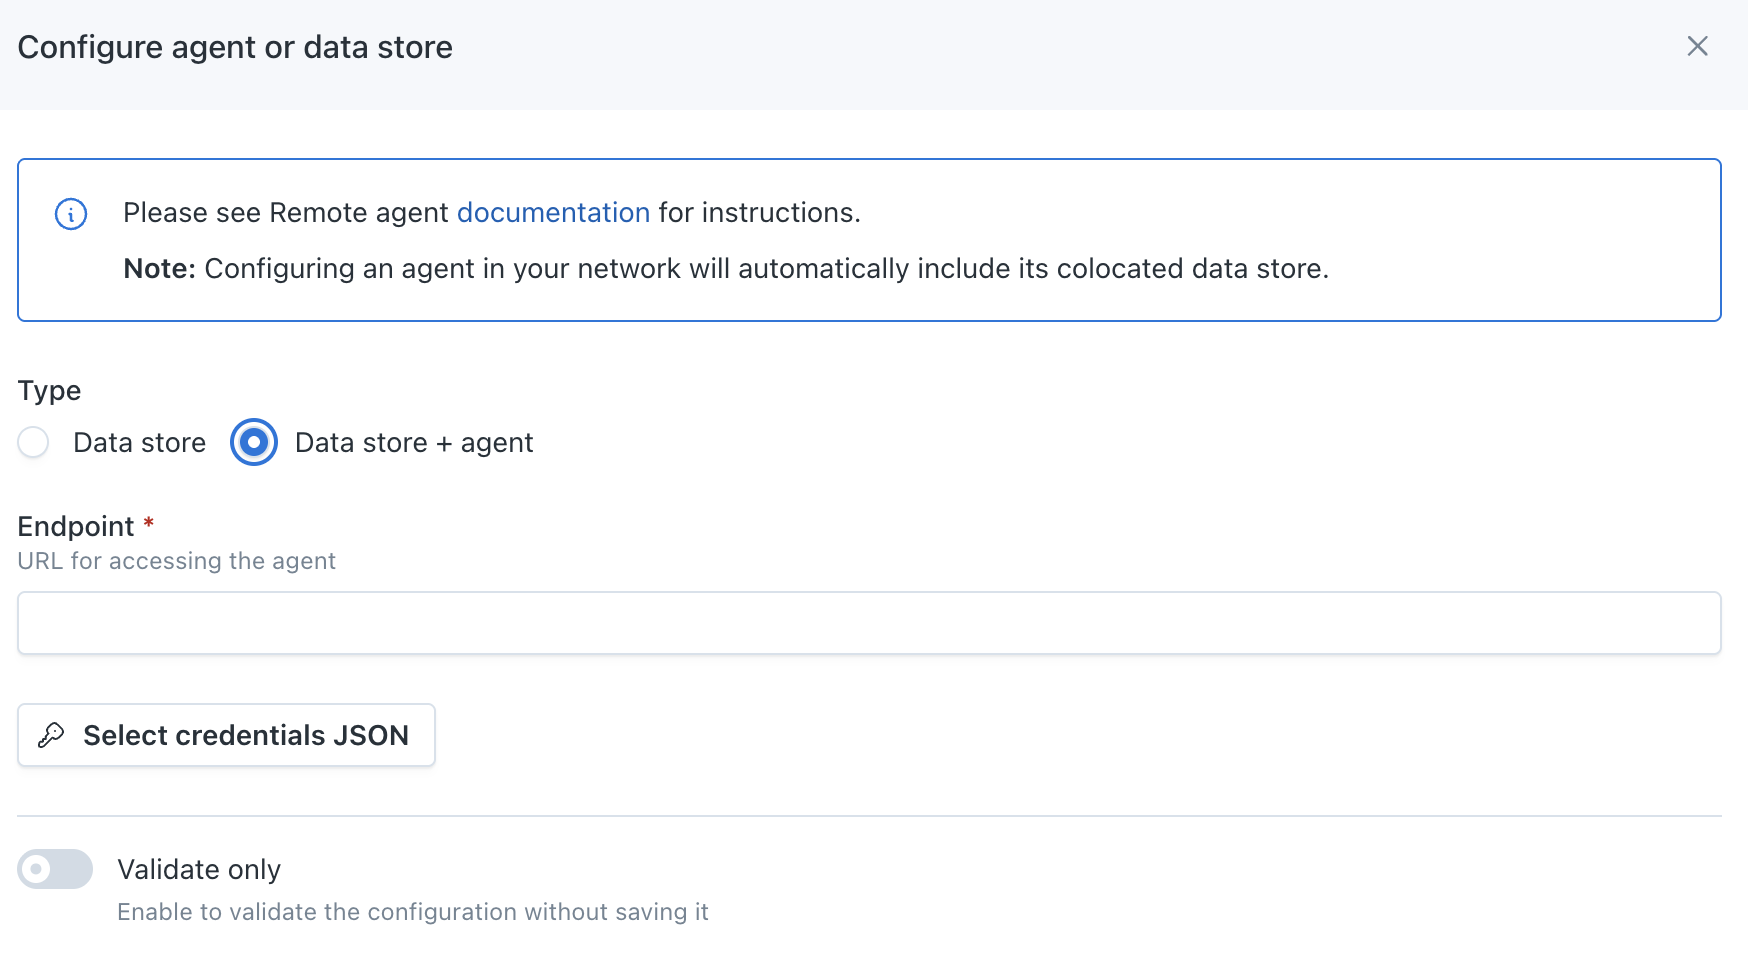Click the red required asterisk beside Endpoint
The image size is (1748, 980).
point(149,523)
